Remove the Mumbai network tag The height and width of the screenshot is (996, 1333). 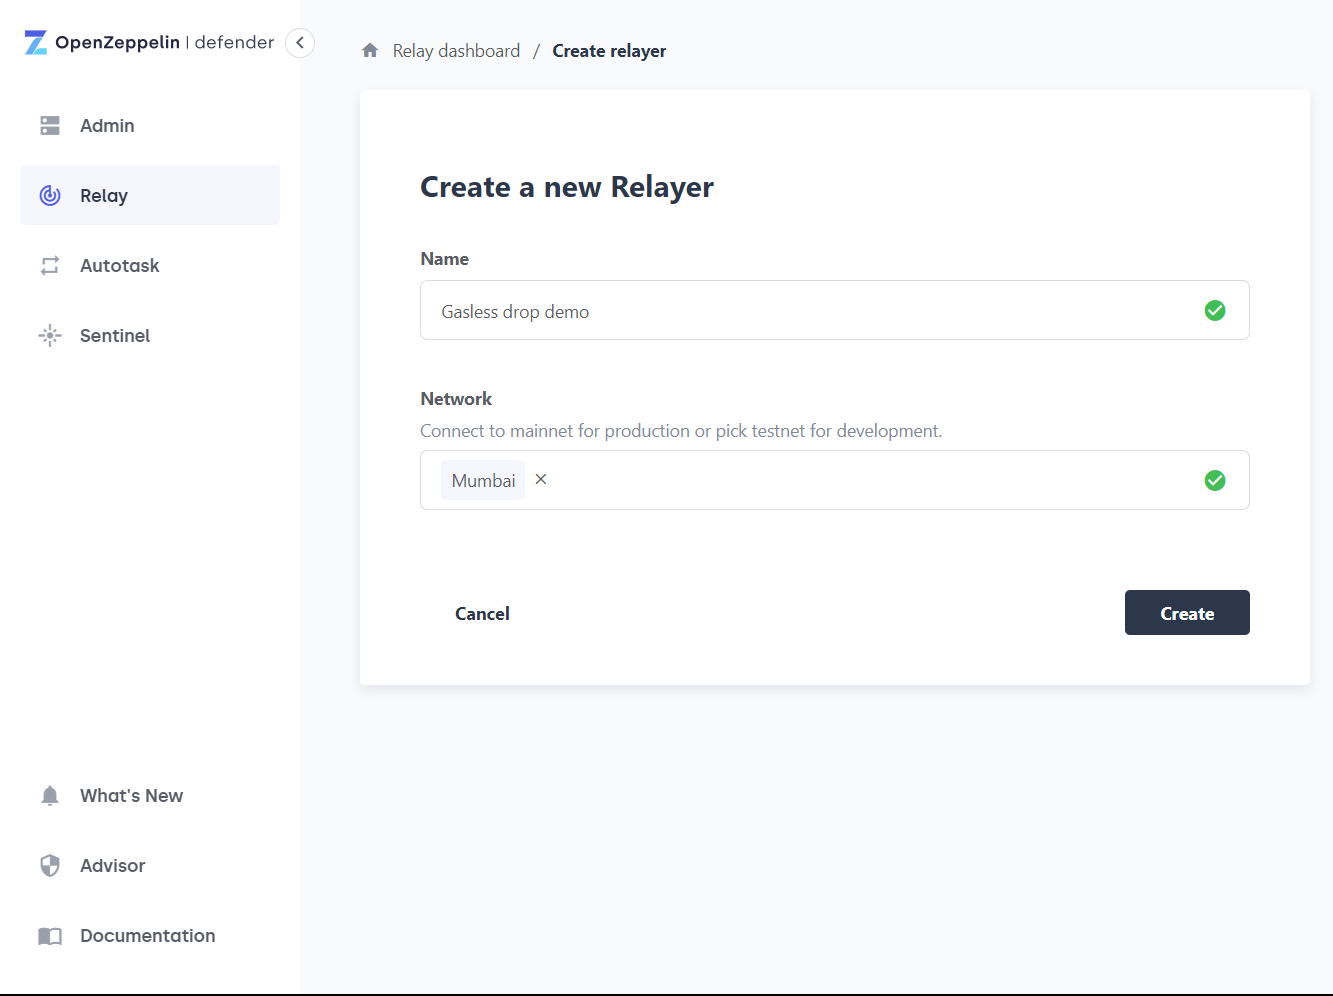click(x=540, y=479)
